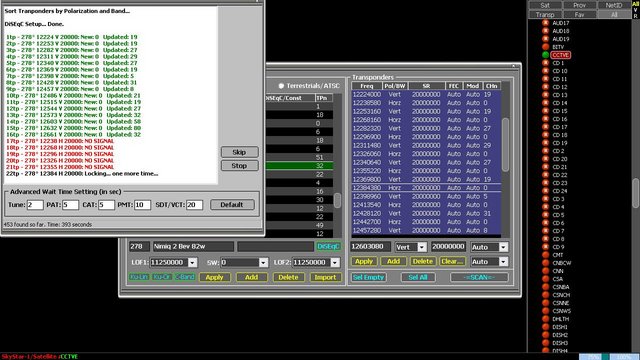Click the icon next to BBTV channel

545,47
